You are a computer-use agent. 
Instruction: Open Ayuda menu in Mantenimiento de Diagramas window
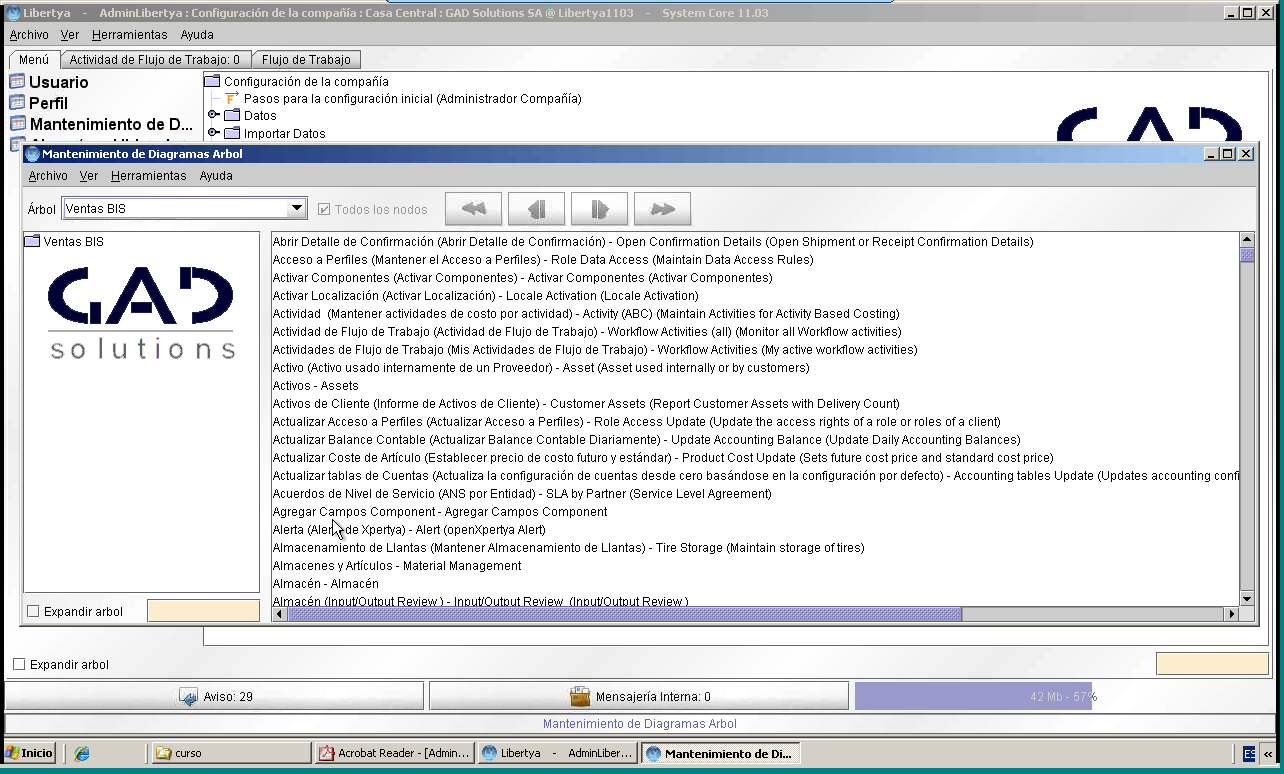click(x=216, y=175)
